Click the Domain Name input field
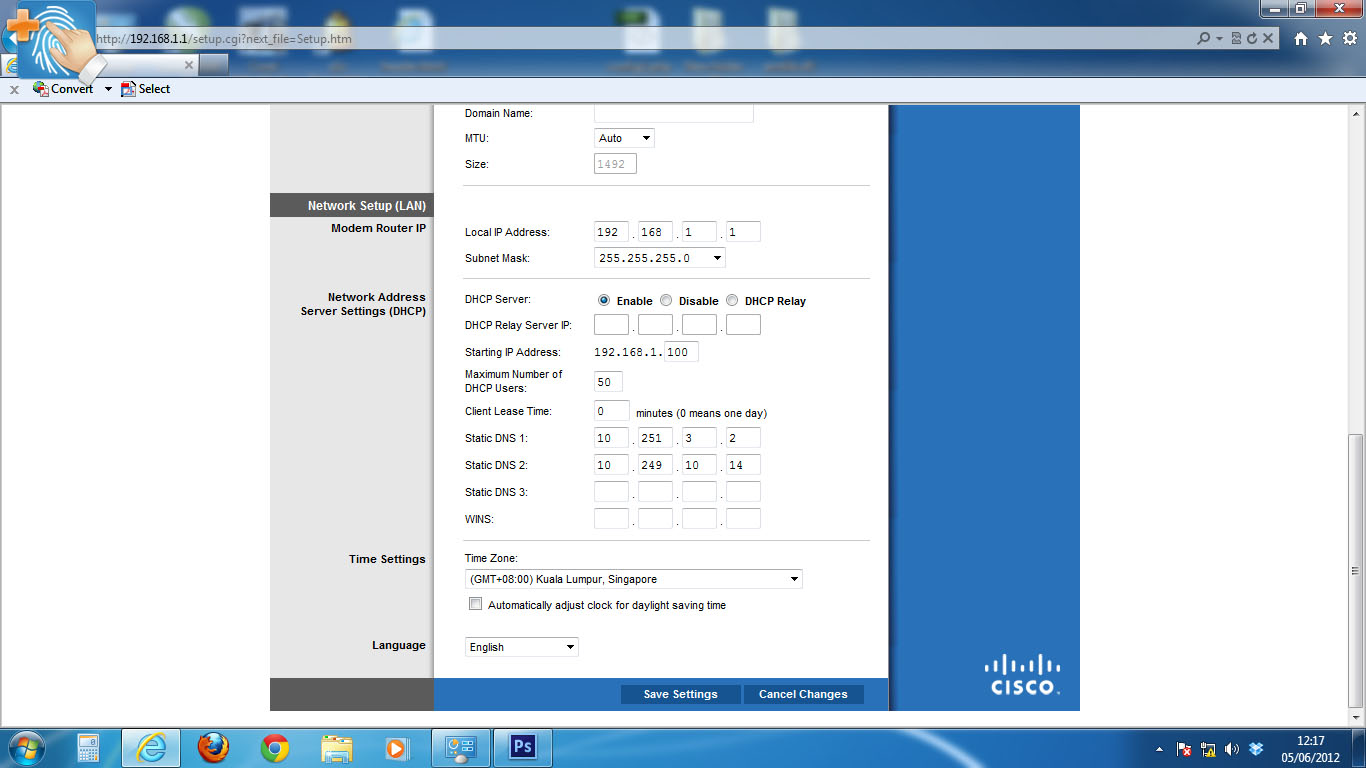The image size is (1366, 768). click(x=673, y=112)
